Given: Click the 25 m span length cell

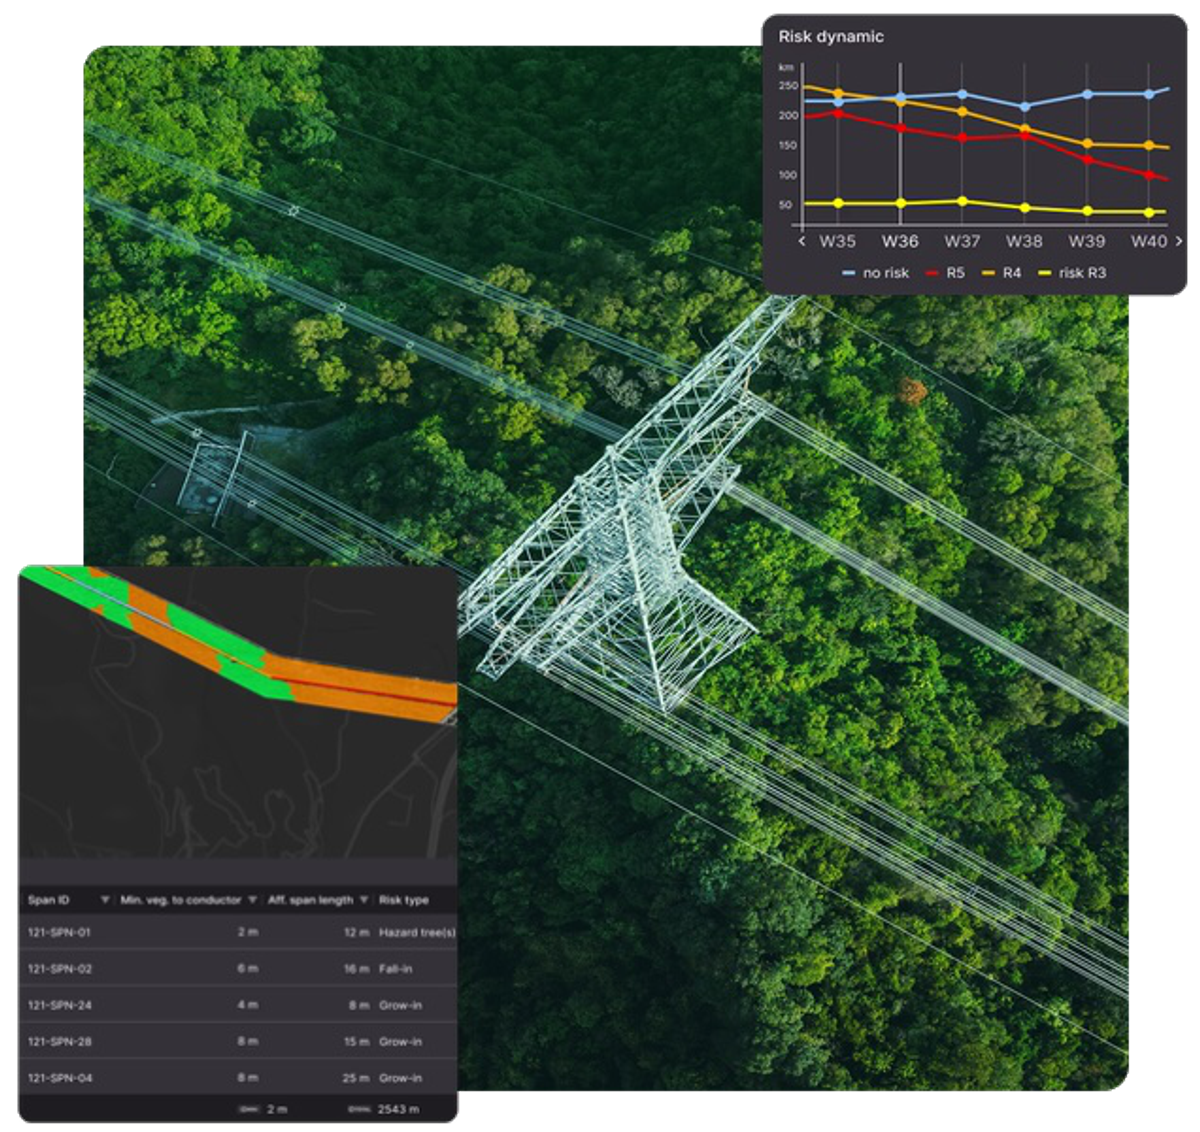Looking at the screenshot, I should pyautogui.click(x=356, y=1078).
